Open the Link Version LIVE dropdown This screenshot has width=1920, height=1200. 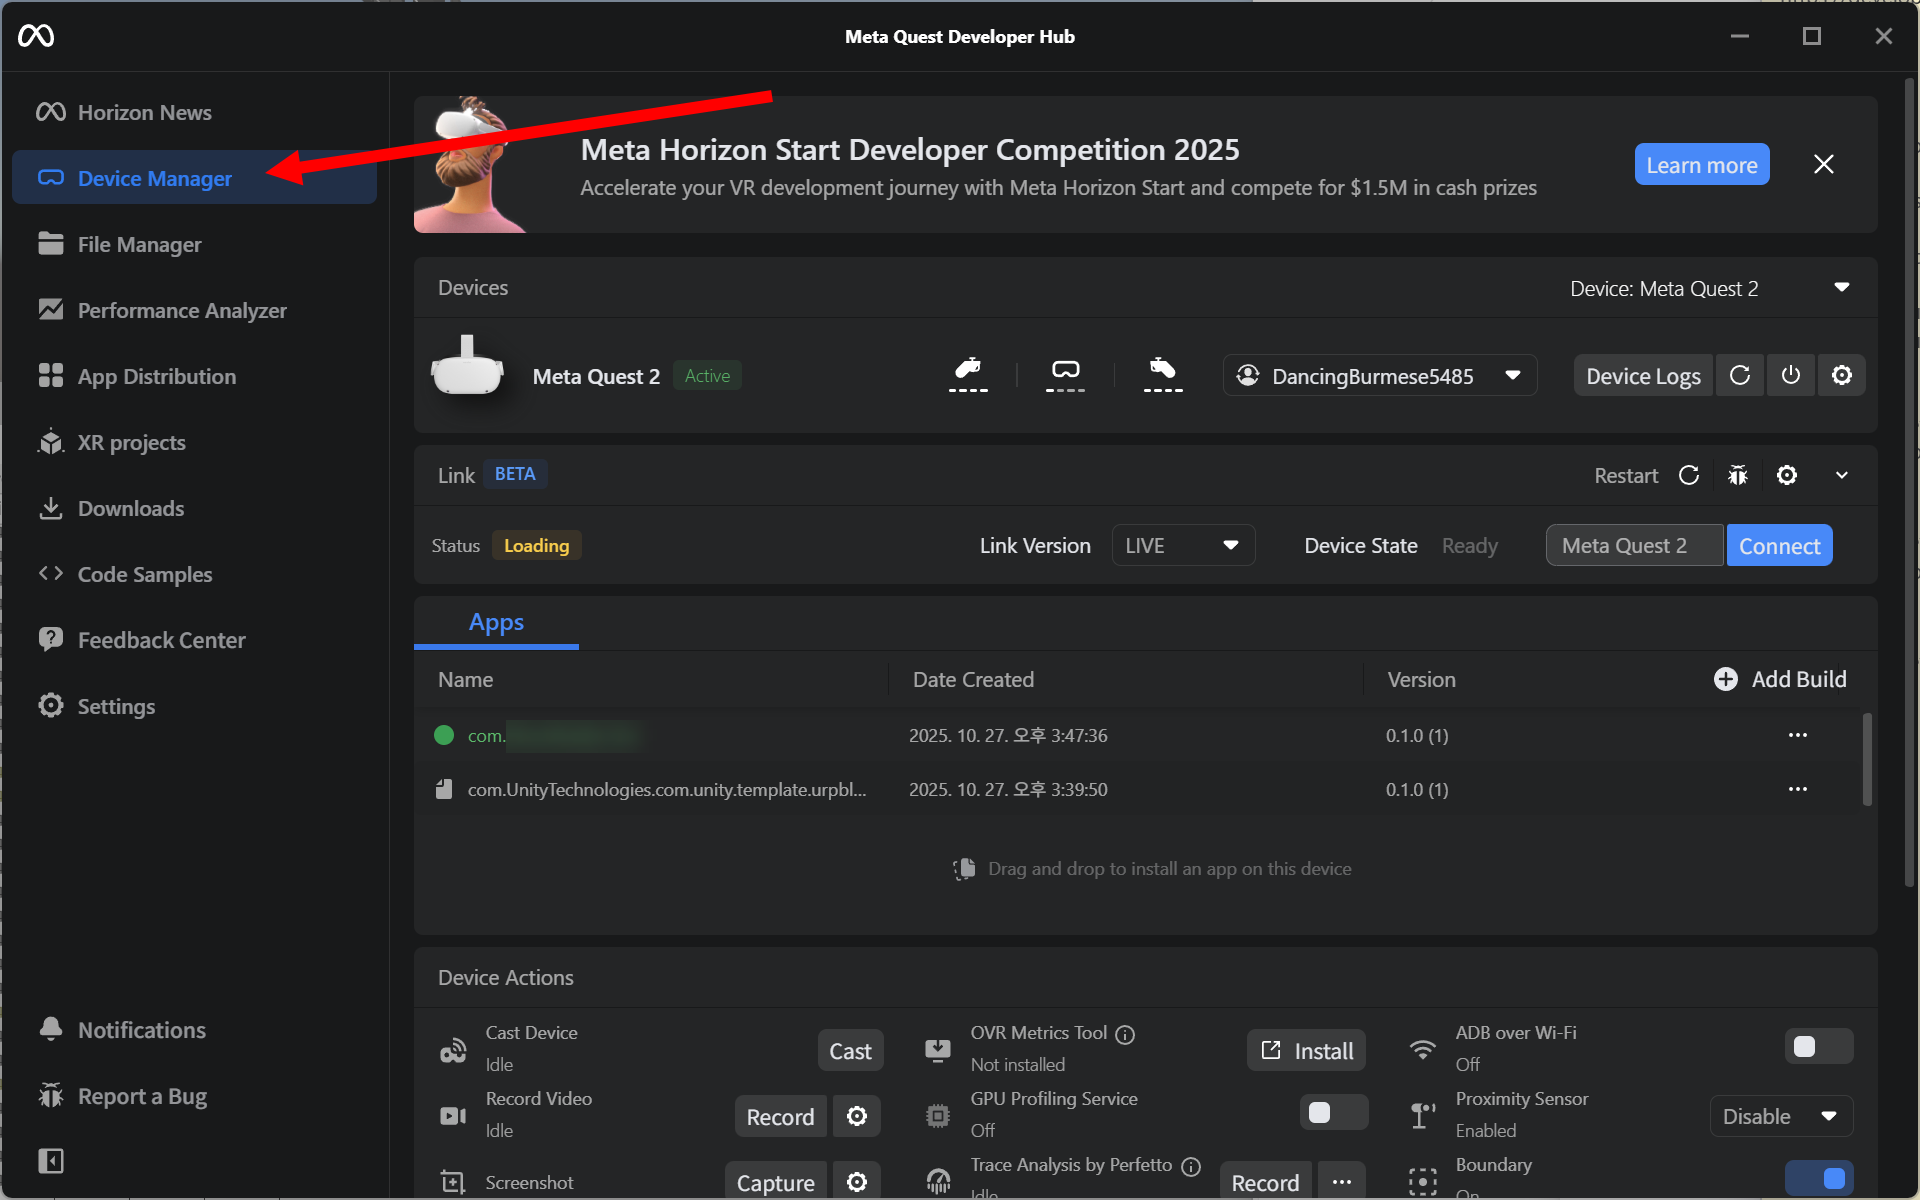(1183, 545)
